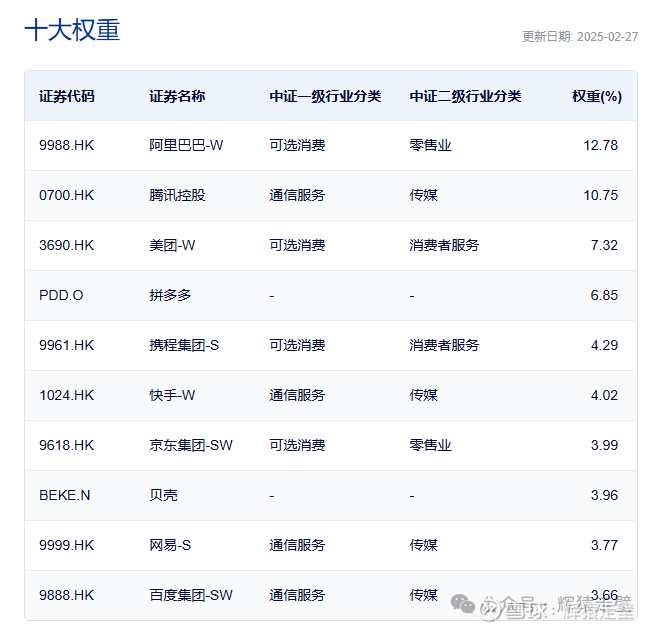Select stock code 9618.HK
The width and height of the screenshot is (653, 631).
pos(67,445)
